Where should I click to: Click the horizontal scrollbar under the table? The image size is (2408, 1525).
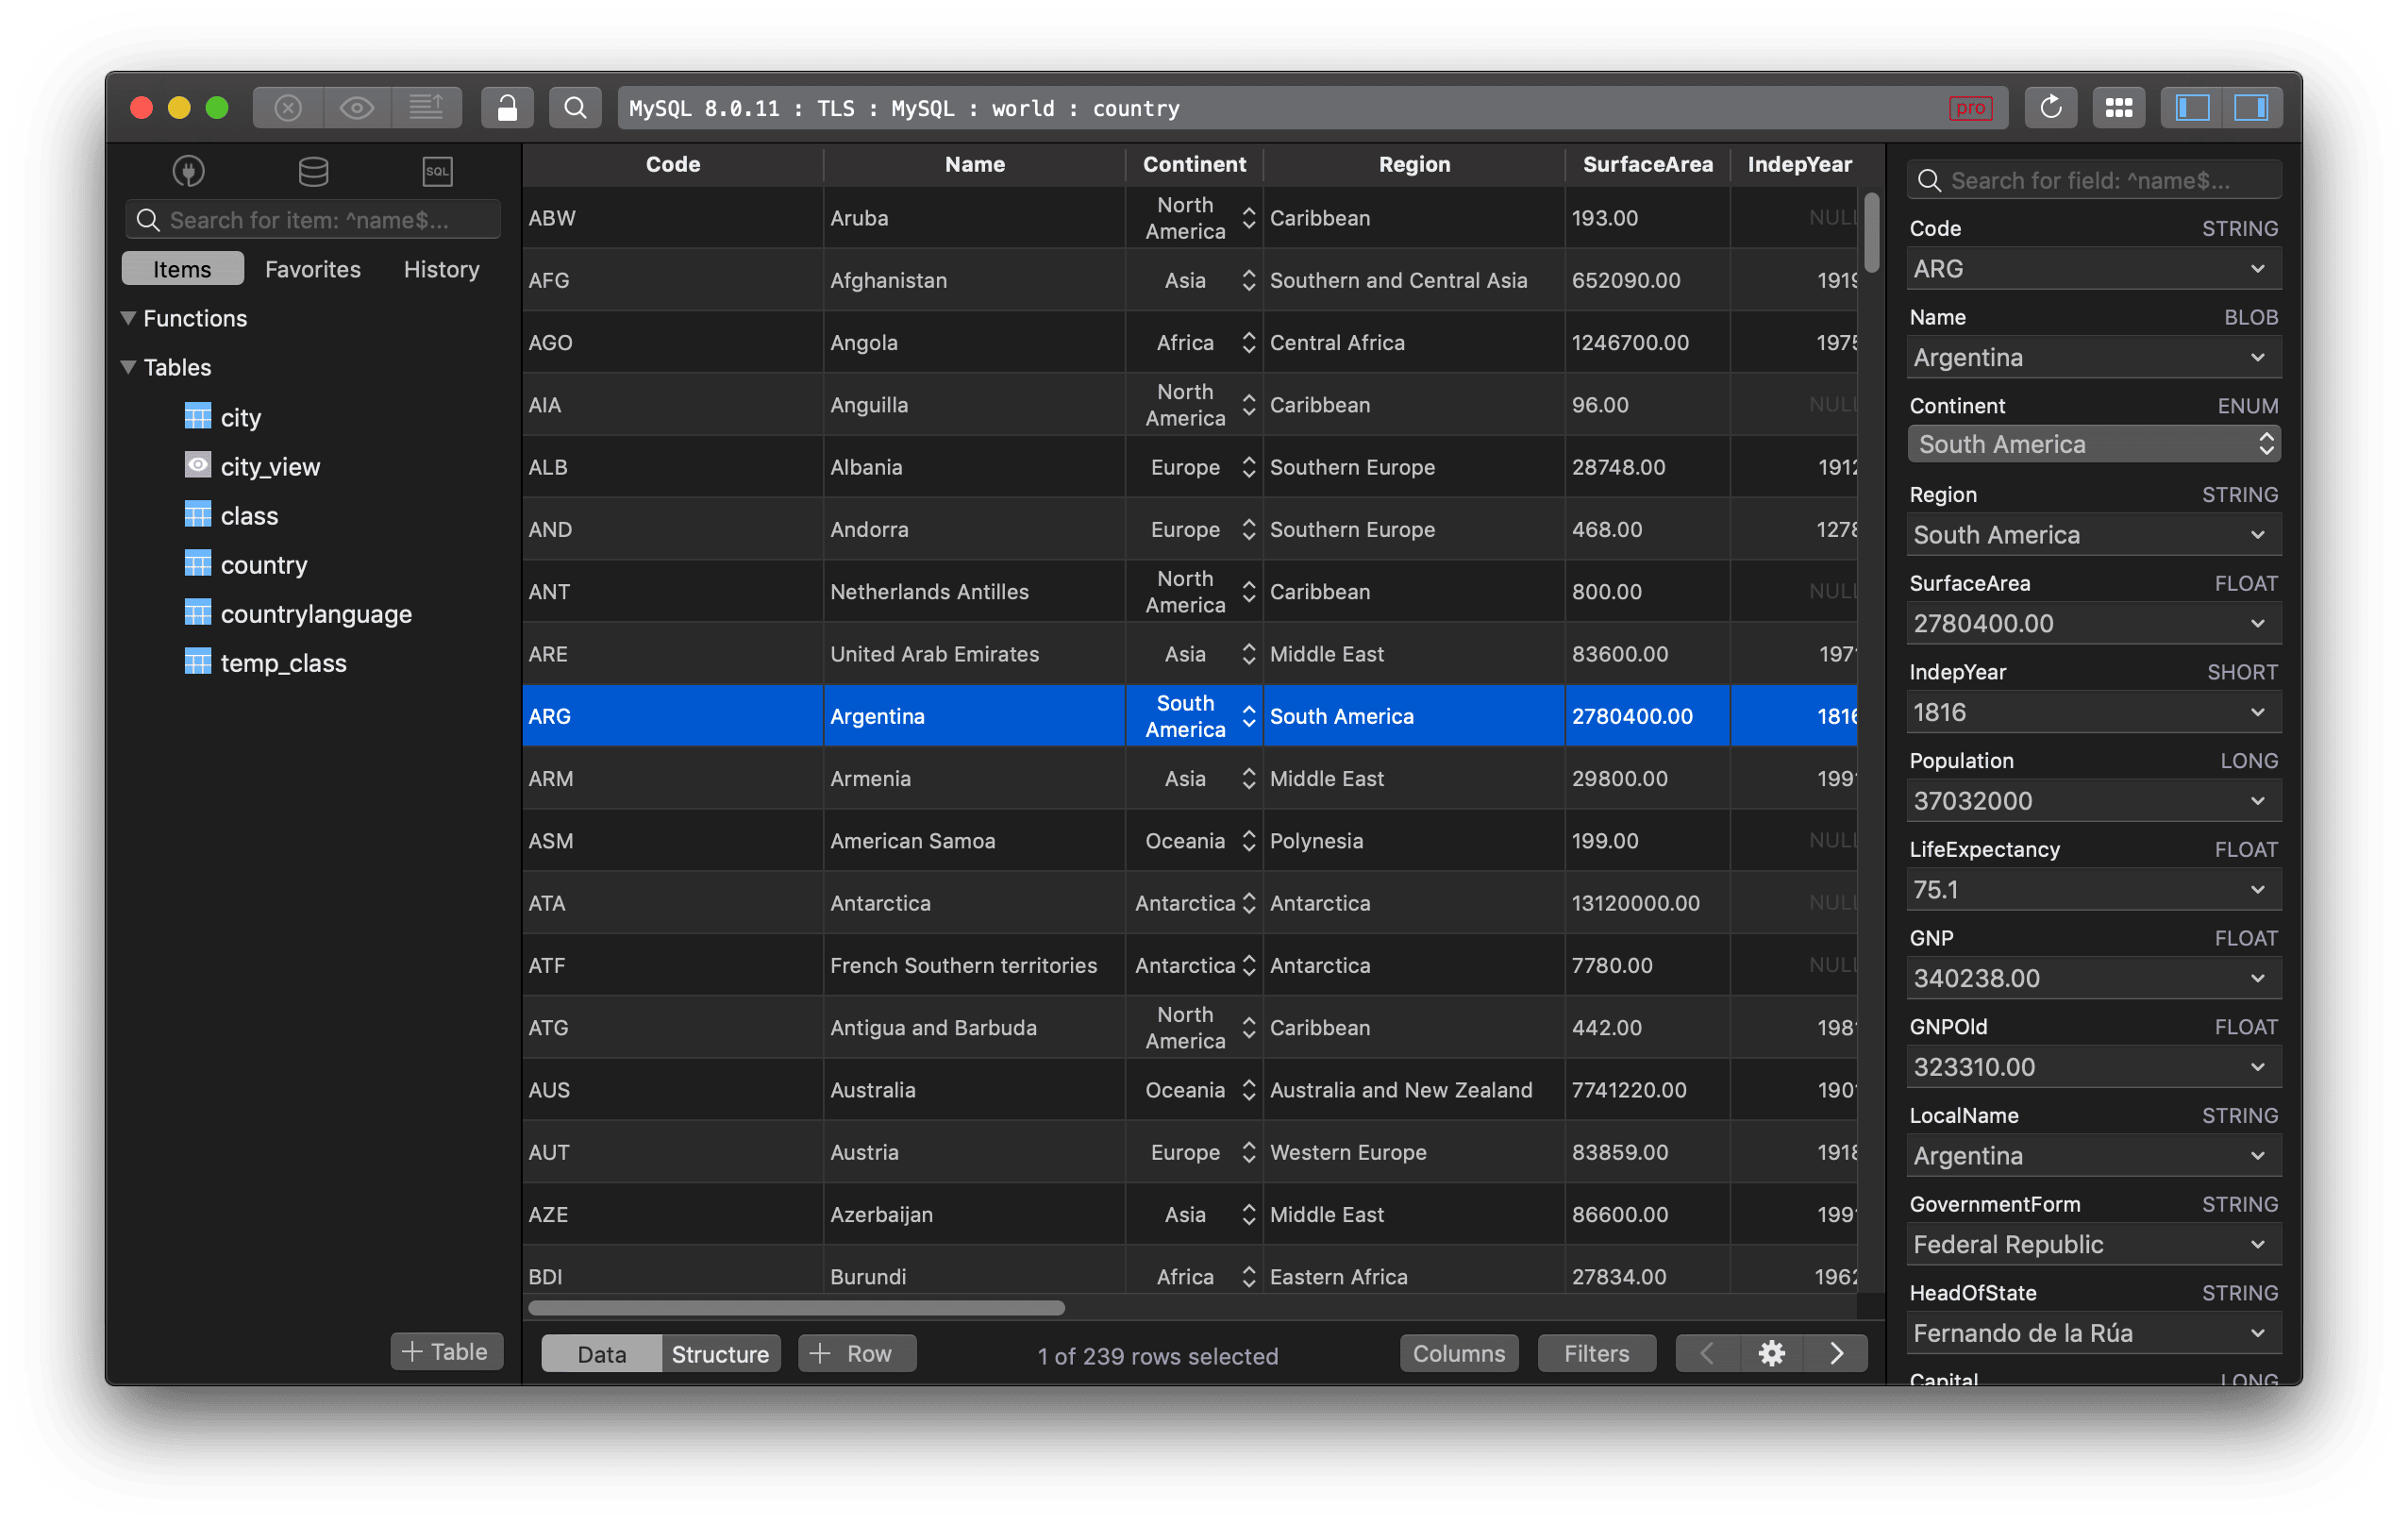796,1308
